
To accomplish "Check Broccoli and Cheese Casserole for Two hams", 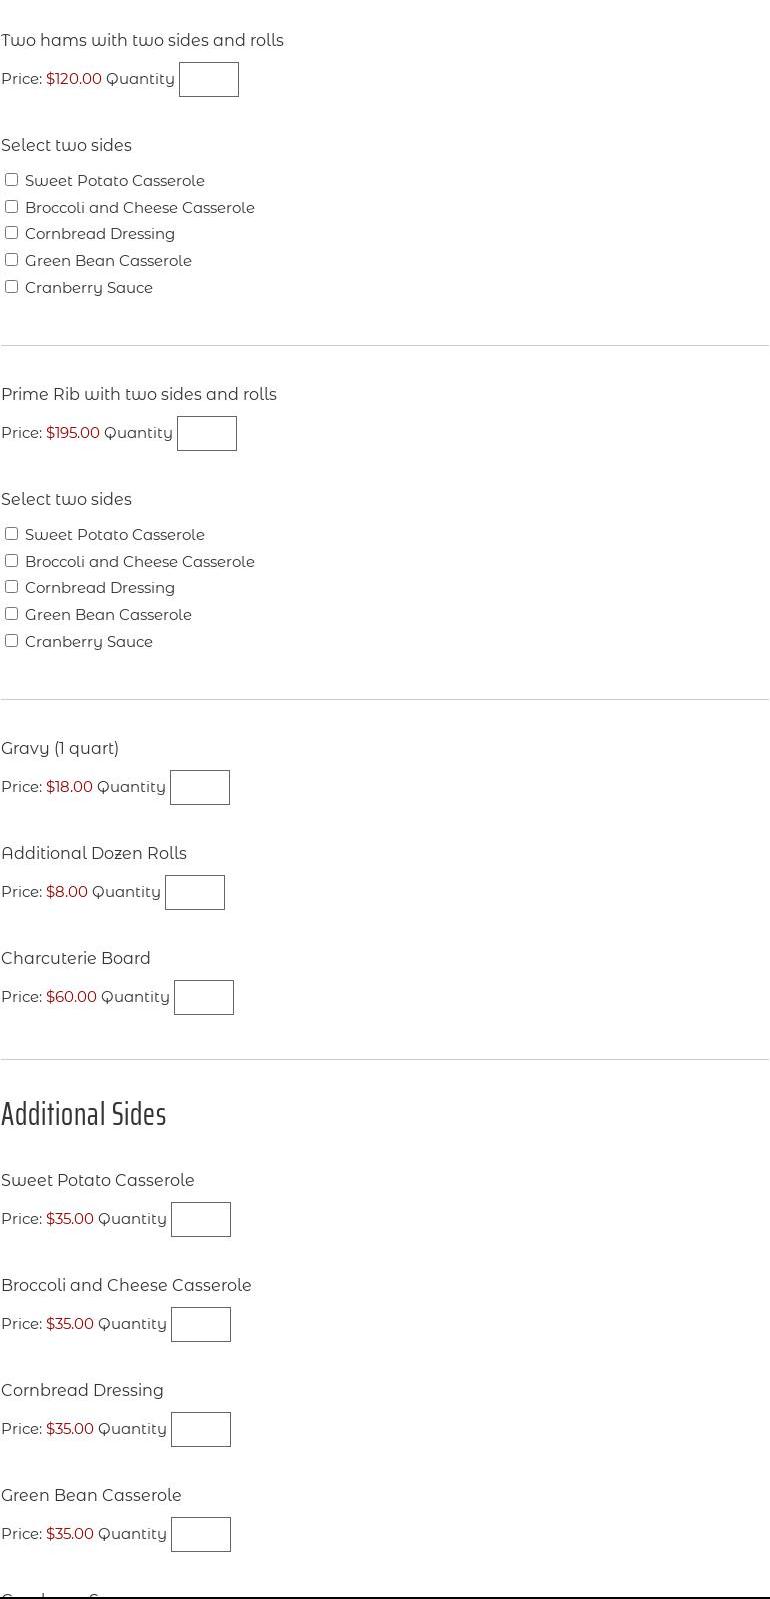I will coord(12,207).
